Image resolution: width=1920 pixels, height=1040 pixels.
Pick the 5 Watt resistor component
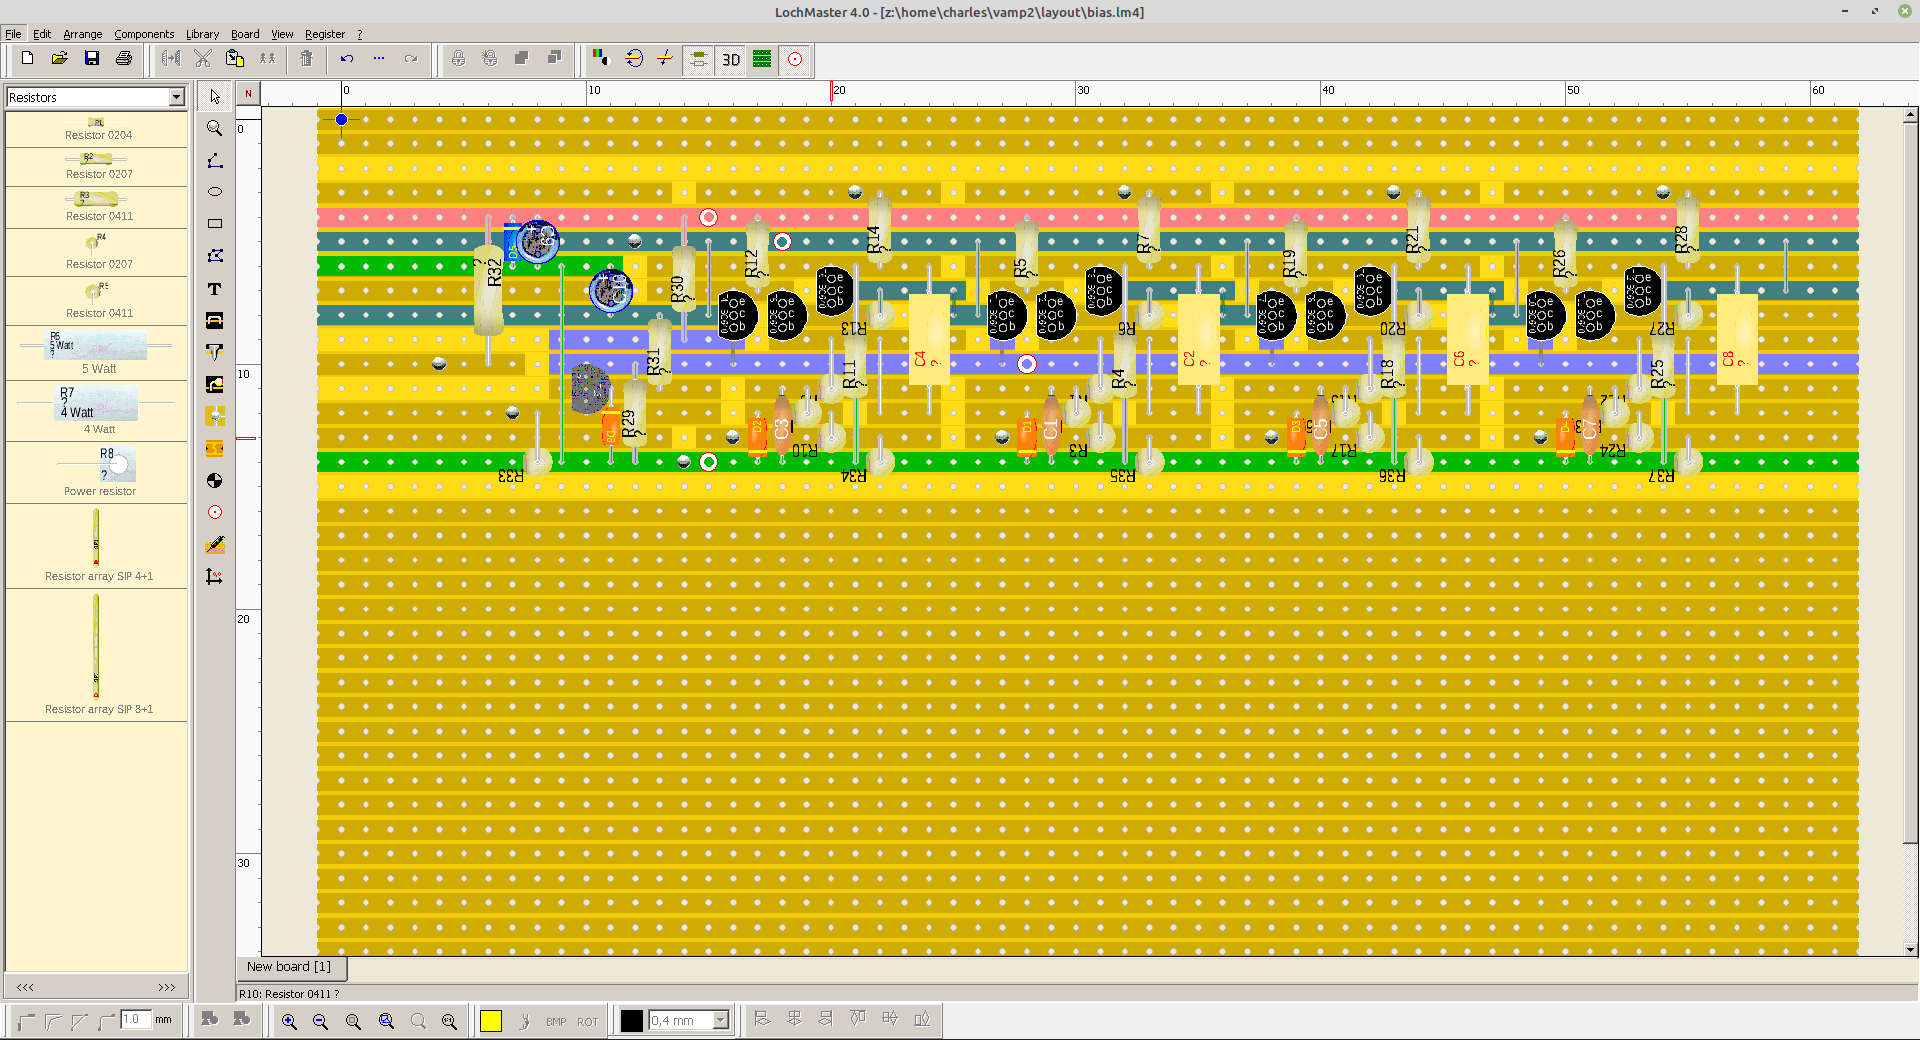[x=97, y=352]
